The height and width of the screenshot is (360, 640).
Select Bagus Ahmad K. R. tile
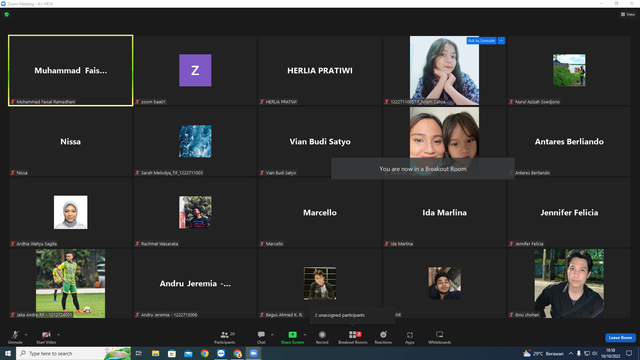(320, 283)
